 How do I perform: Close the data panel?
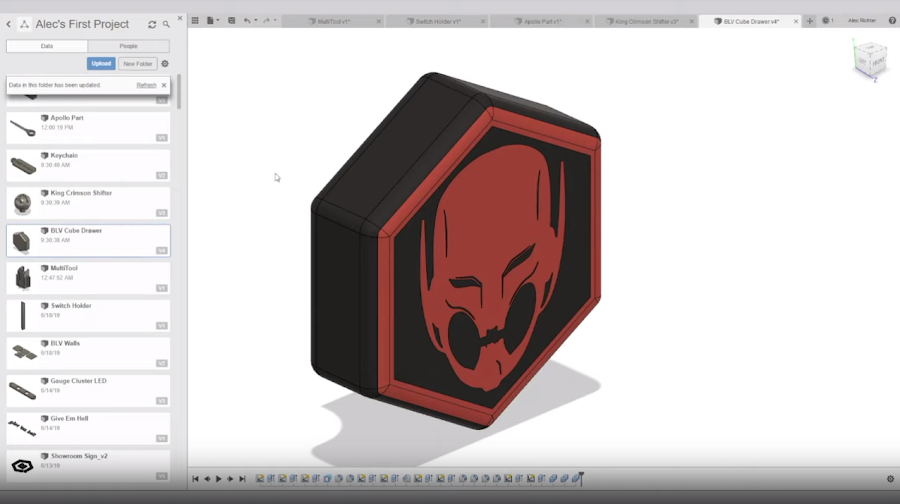click(180, 18)
